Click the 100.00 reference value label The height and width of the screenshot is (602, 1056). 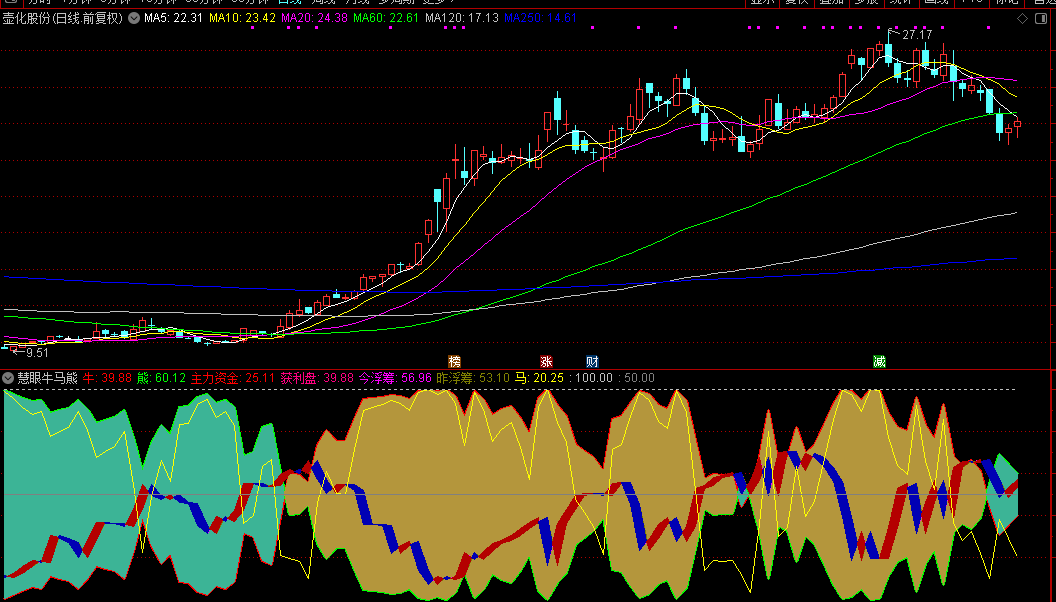pyautogui.click(x=593, y=378)
